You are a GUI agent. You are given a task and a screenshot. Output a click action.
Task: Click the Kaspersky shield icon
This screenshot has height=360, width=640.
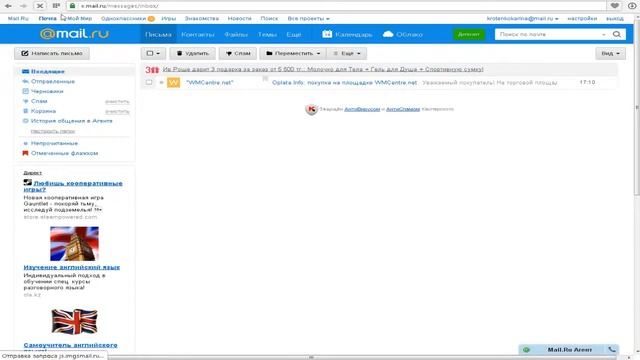tap(311, 109)
